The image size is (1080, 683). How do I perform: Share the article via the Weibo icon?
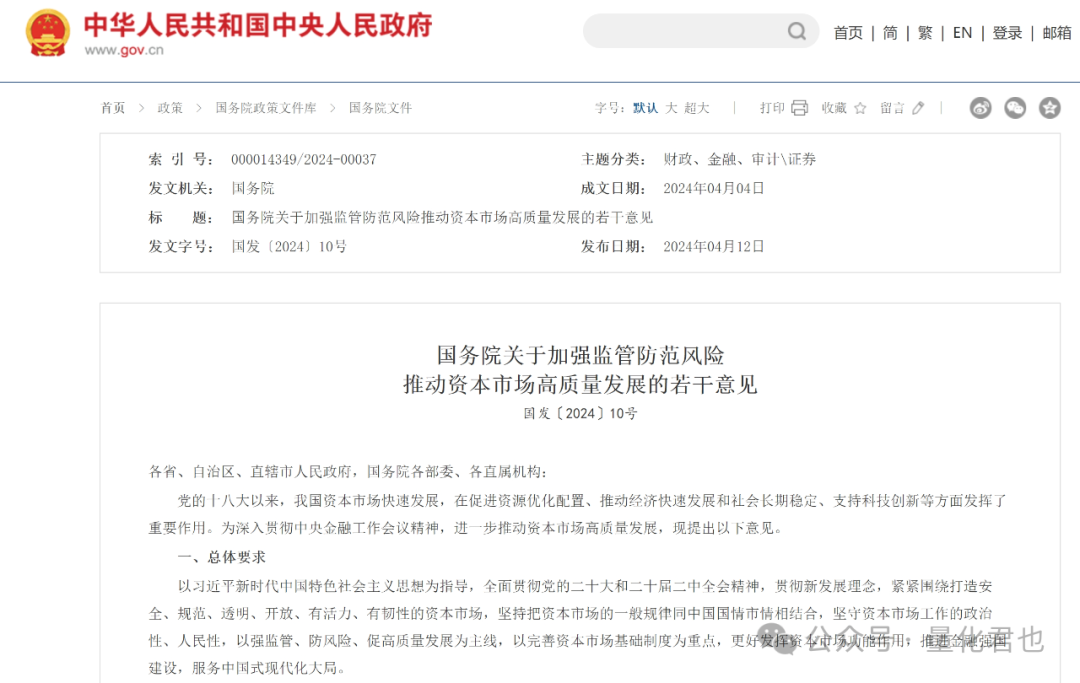pyautogui.click(x=980, y=107)
